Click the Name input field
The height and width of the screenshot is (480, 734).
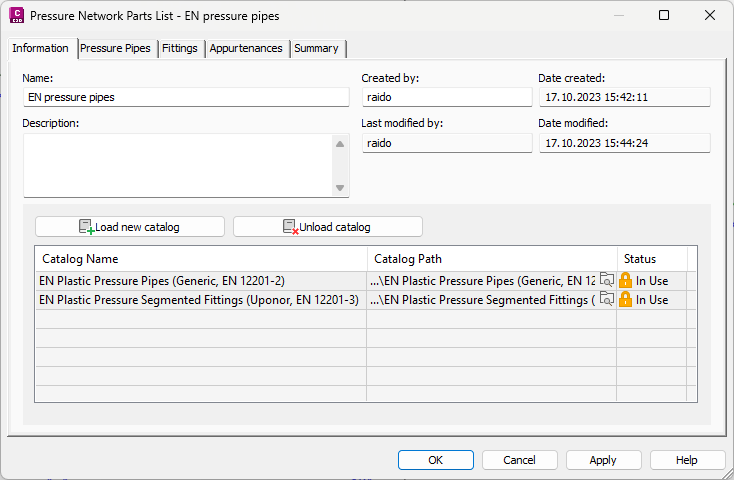click(x=186, y=97)
